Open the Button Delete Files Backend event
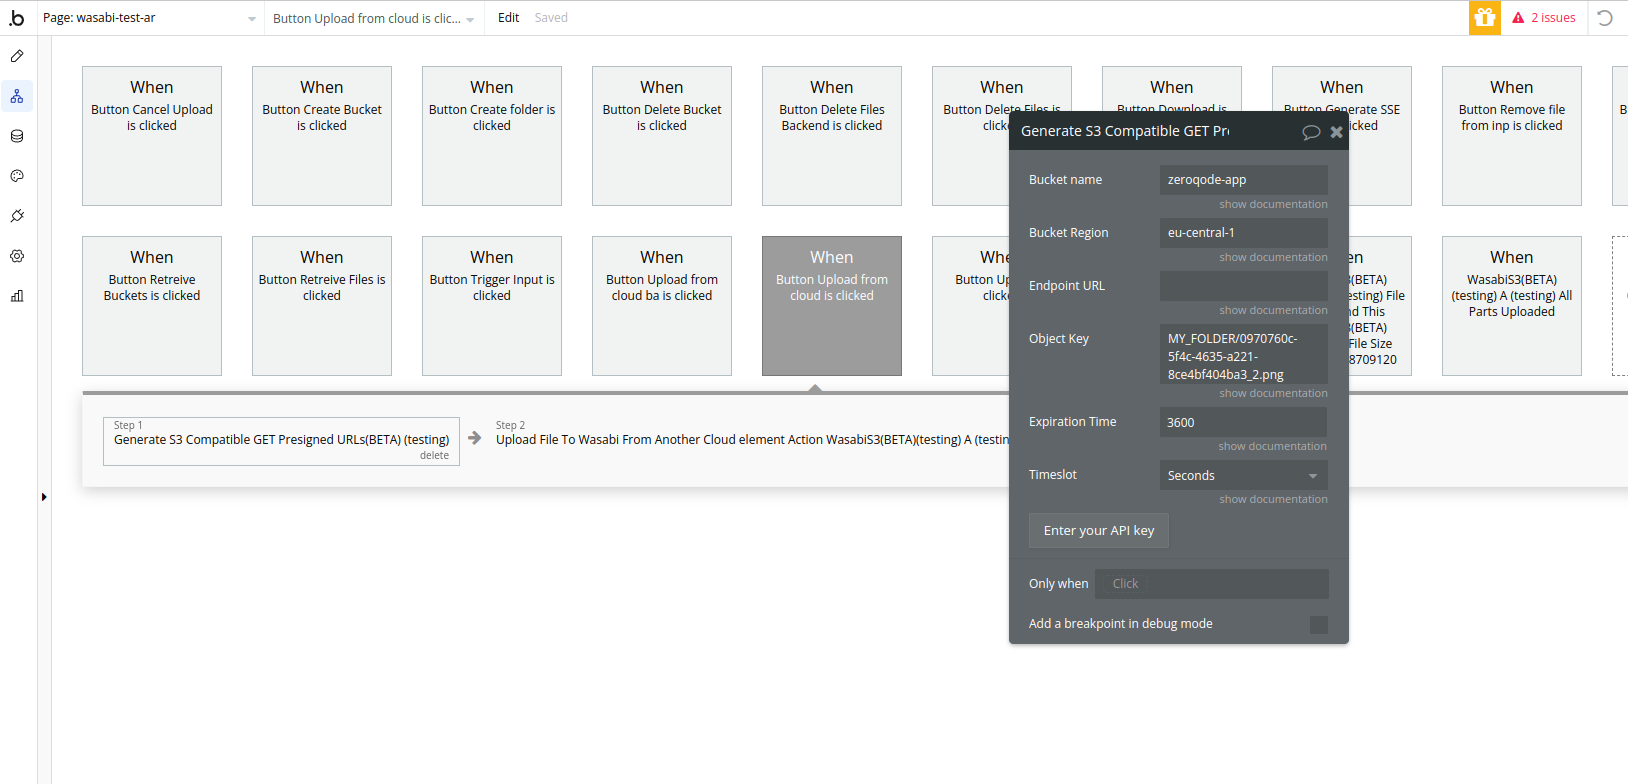 coord(832,136)
